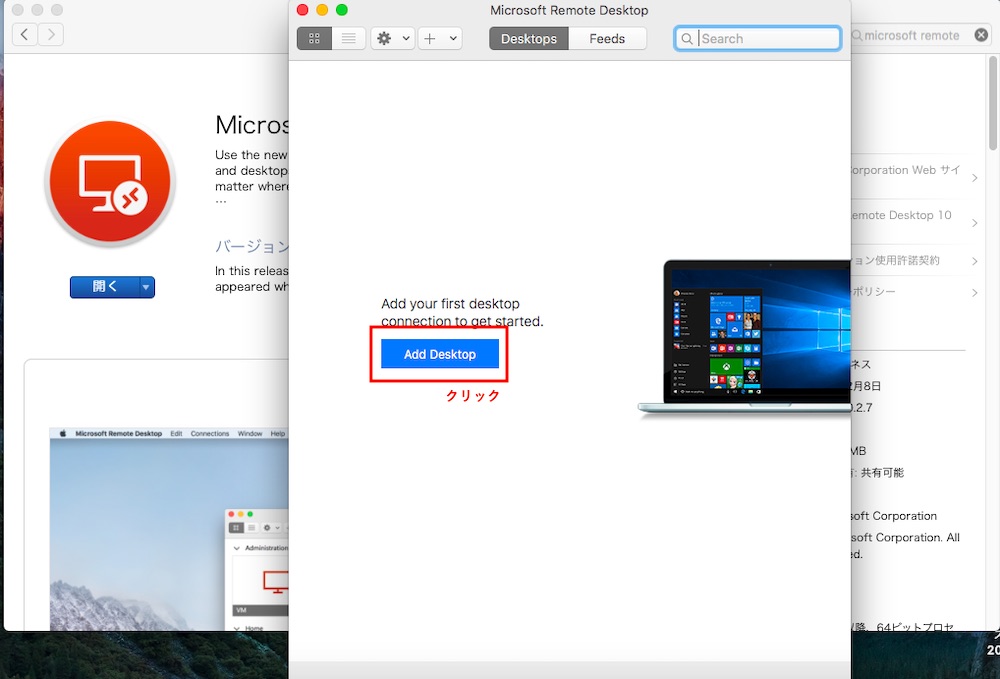Zoom the Microsoft Remote Desktop window

click(342, 10)
